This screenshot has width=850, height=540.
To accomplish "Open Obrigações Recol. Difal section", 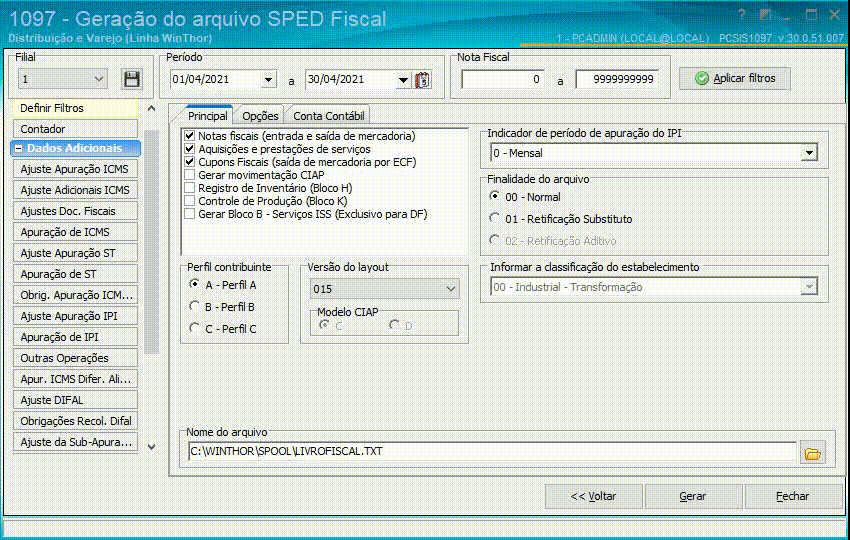I will tap(75, 421).
